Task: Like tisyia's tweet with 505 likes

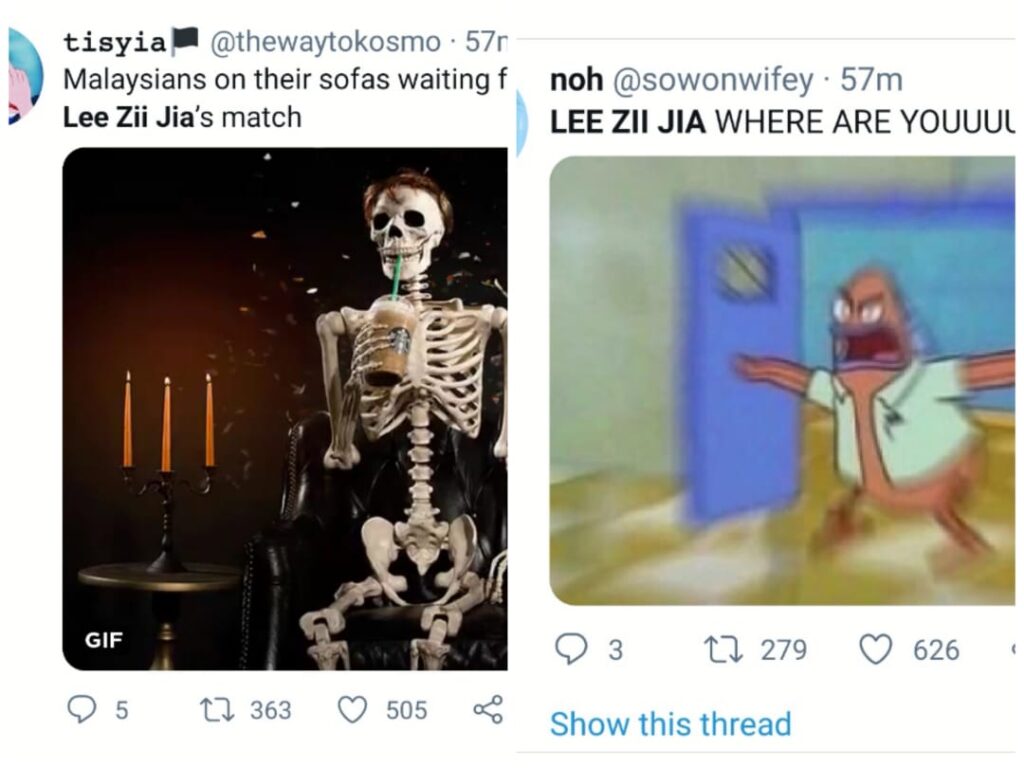Action: coord(352,709)
